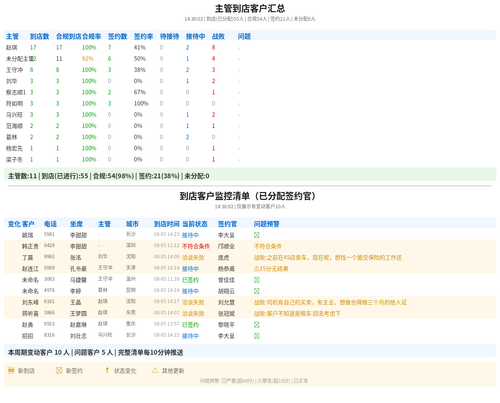Click the 不符合条件 red status in row 0429
This screenshot has width=500, height=403.
[x=196, y=246]
